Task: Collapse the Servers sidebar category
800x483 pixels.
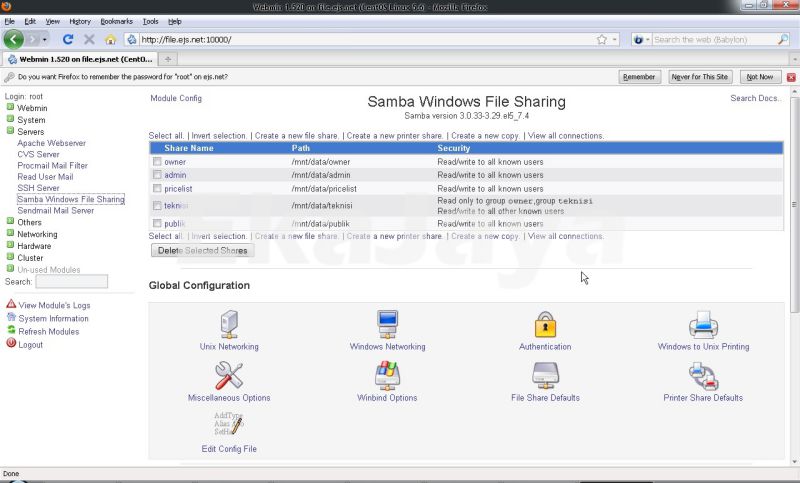Action: tap(11, 132)
